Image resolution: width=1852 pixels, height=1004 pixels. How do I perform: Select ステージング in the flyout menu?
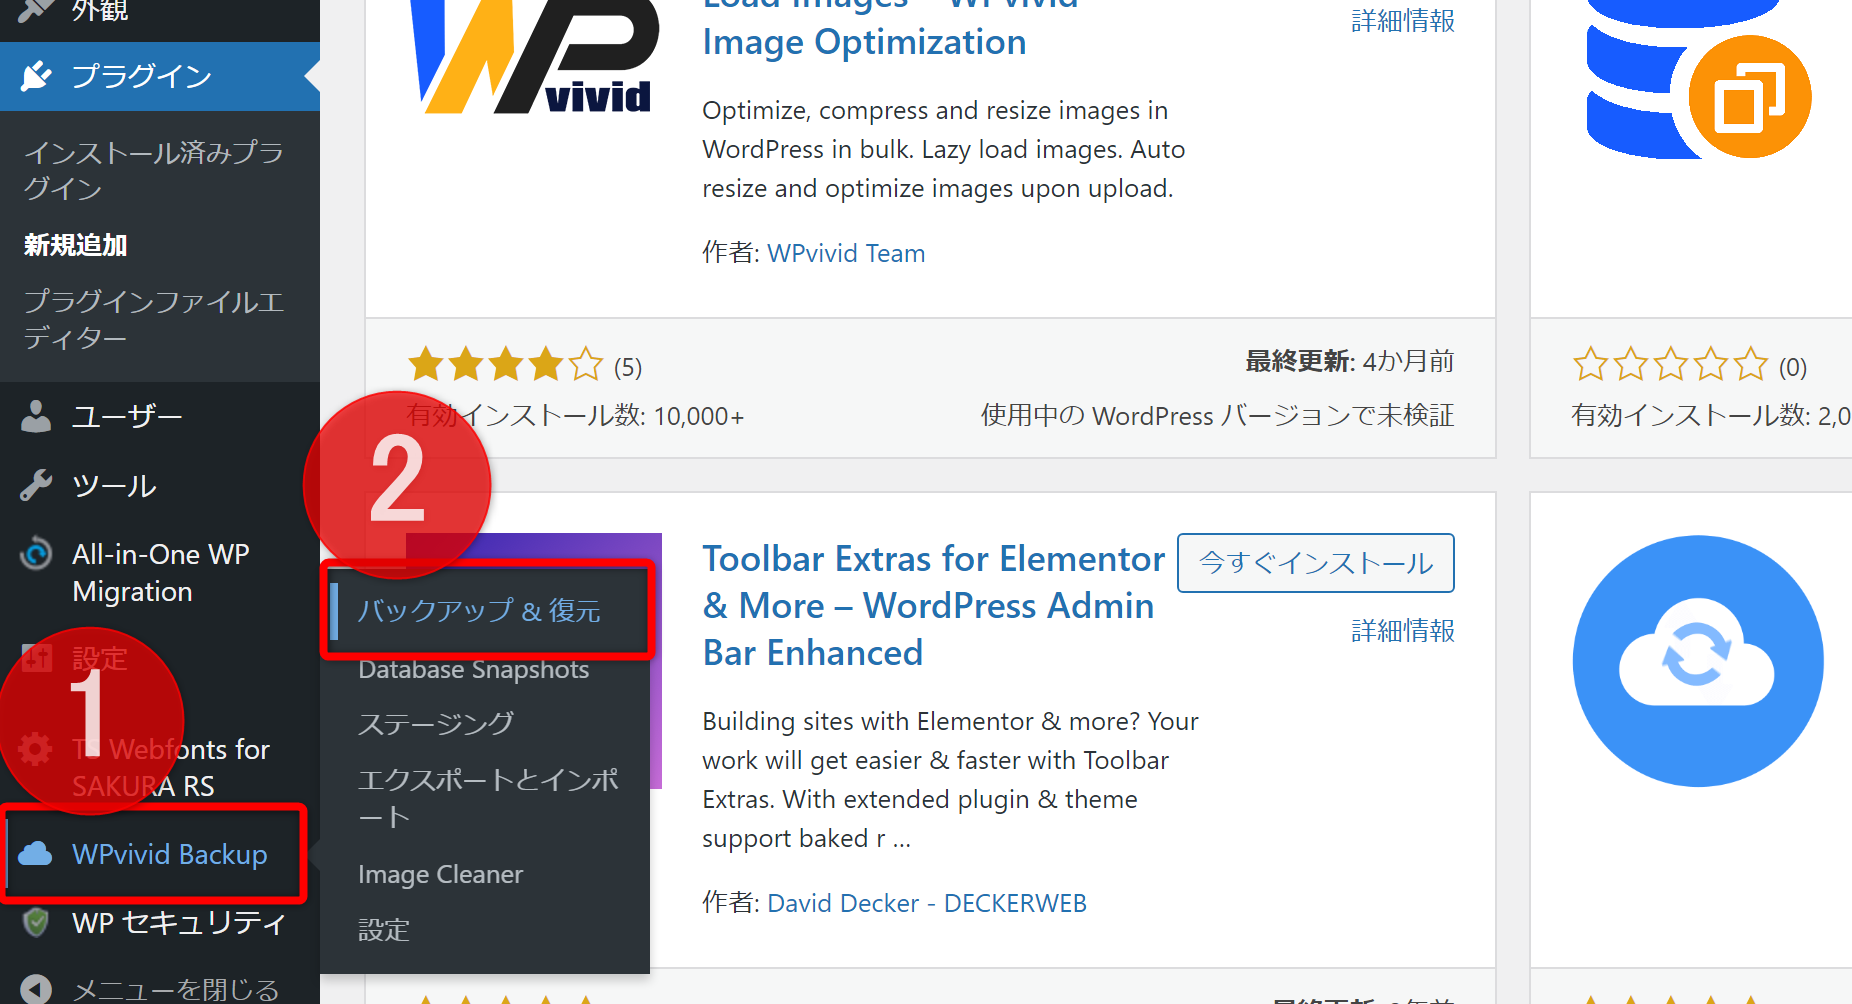(x=436, y=723)
